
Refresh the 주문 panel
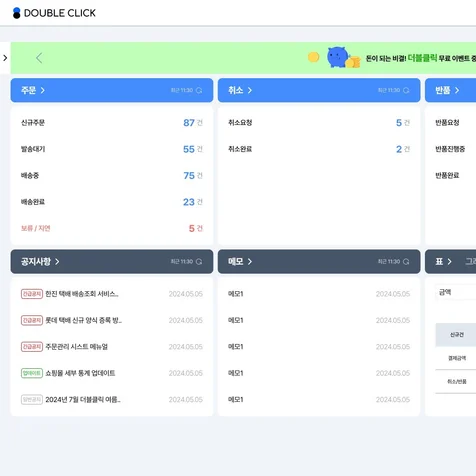click(x=199, y=90)
